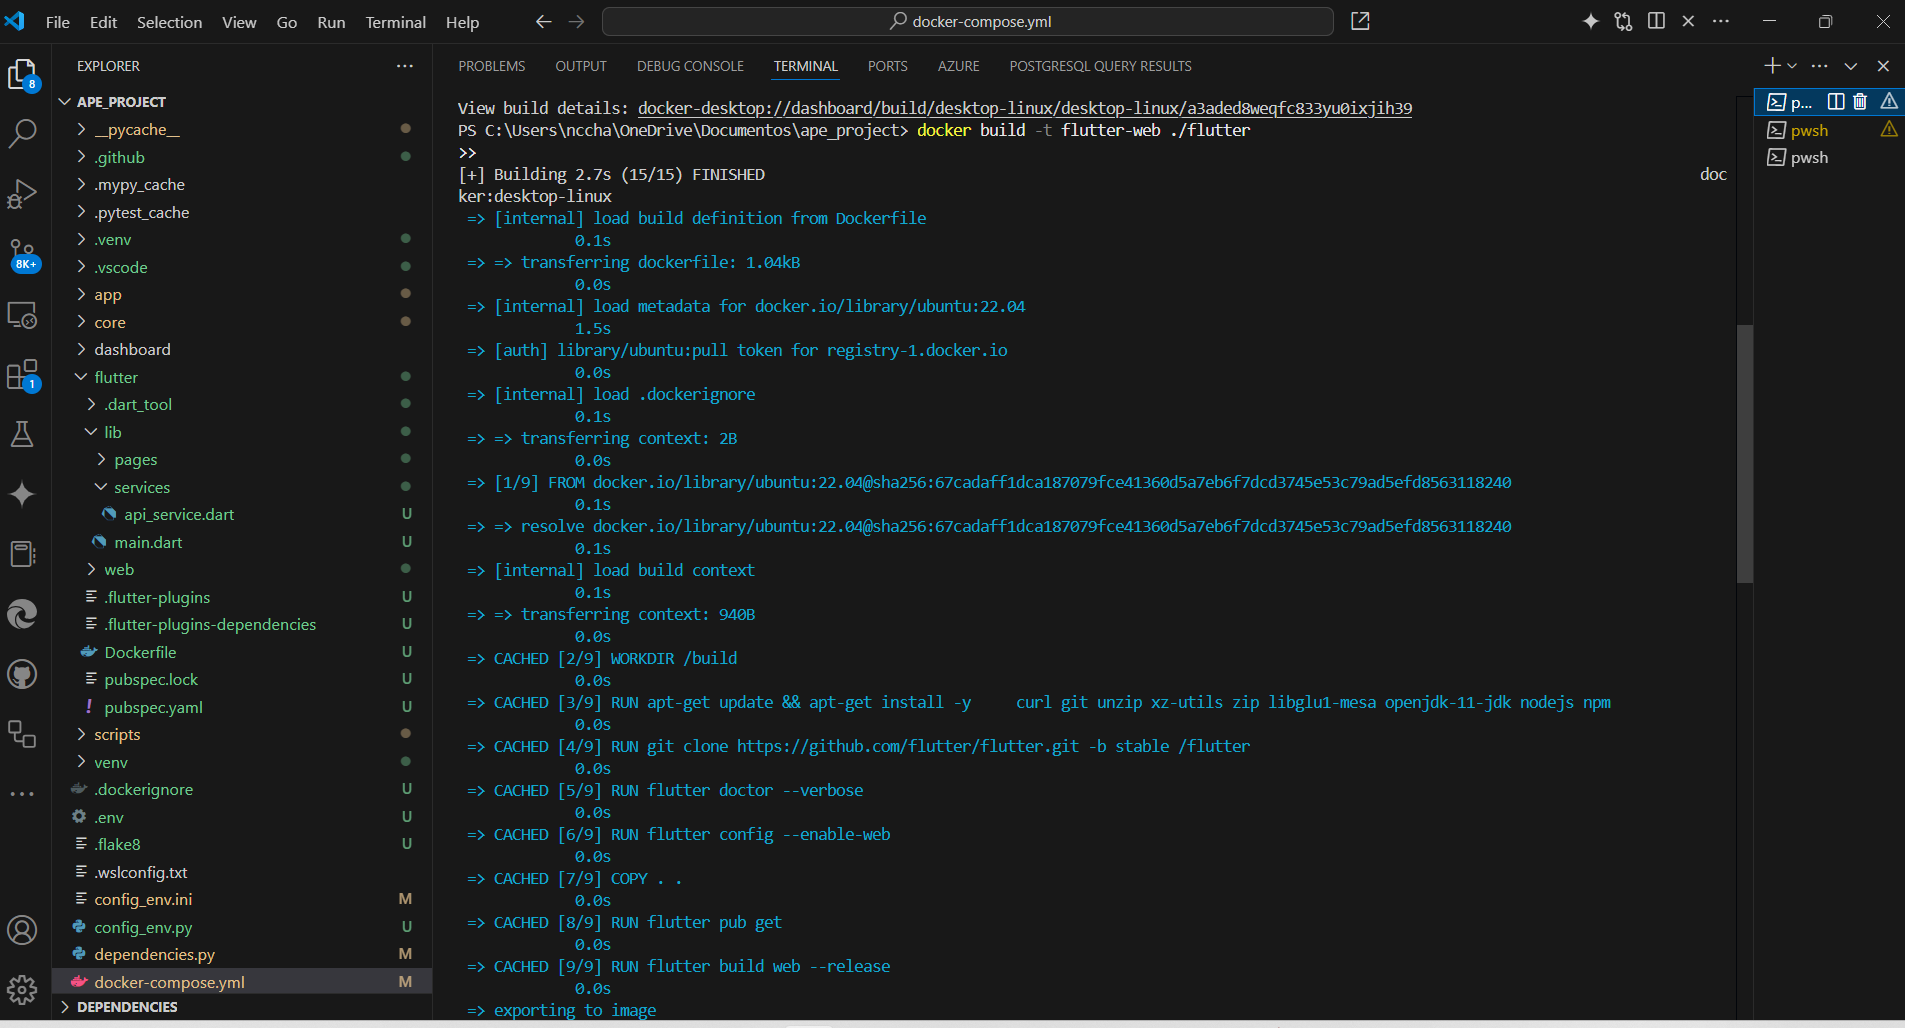This screenshot has height=1028, width=1905.
Task: Open docker-compose.yml file in explorer
Action: pos(242,982)
